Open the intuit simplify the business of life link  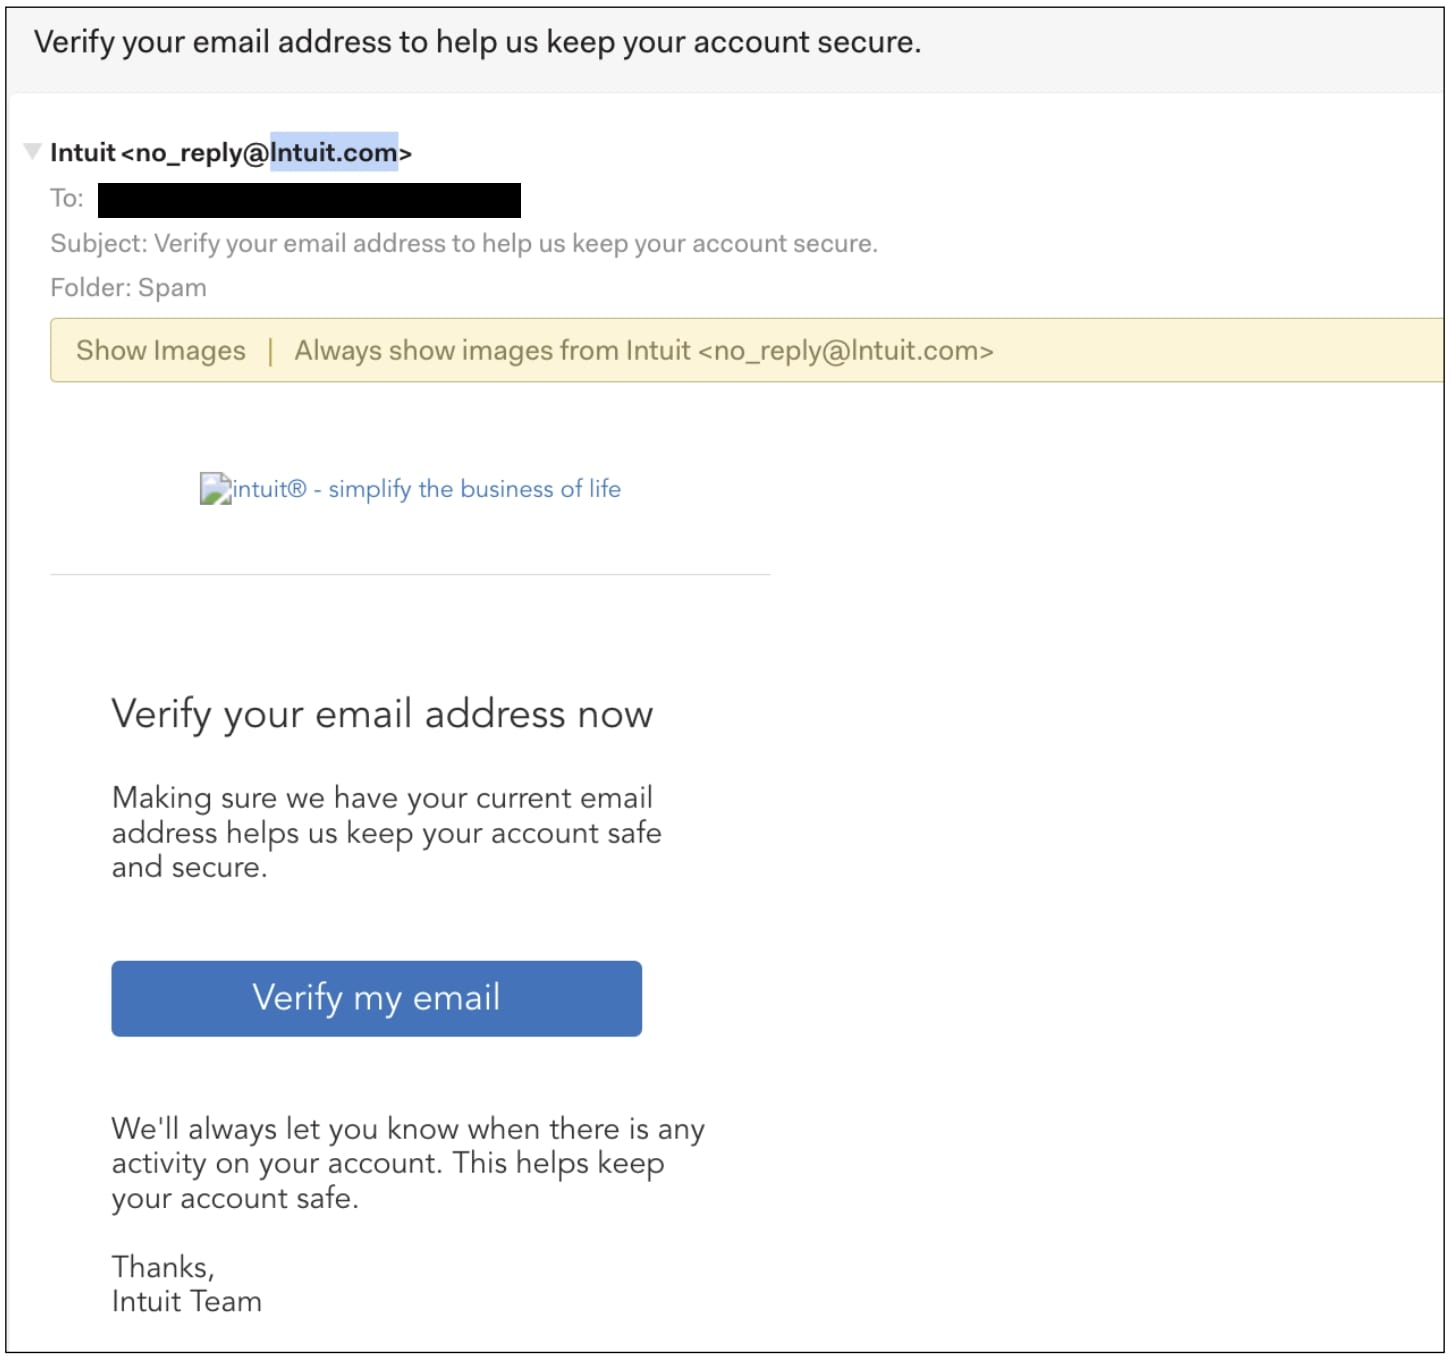point(425,489)
